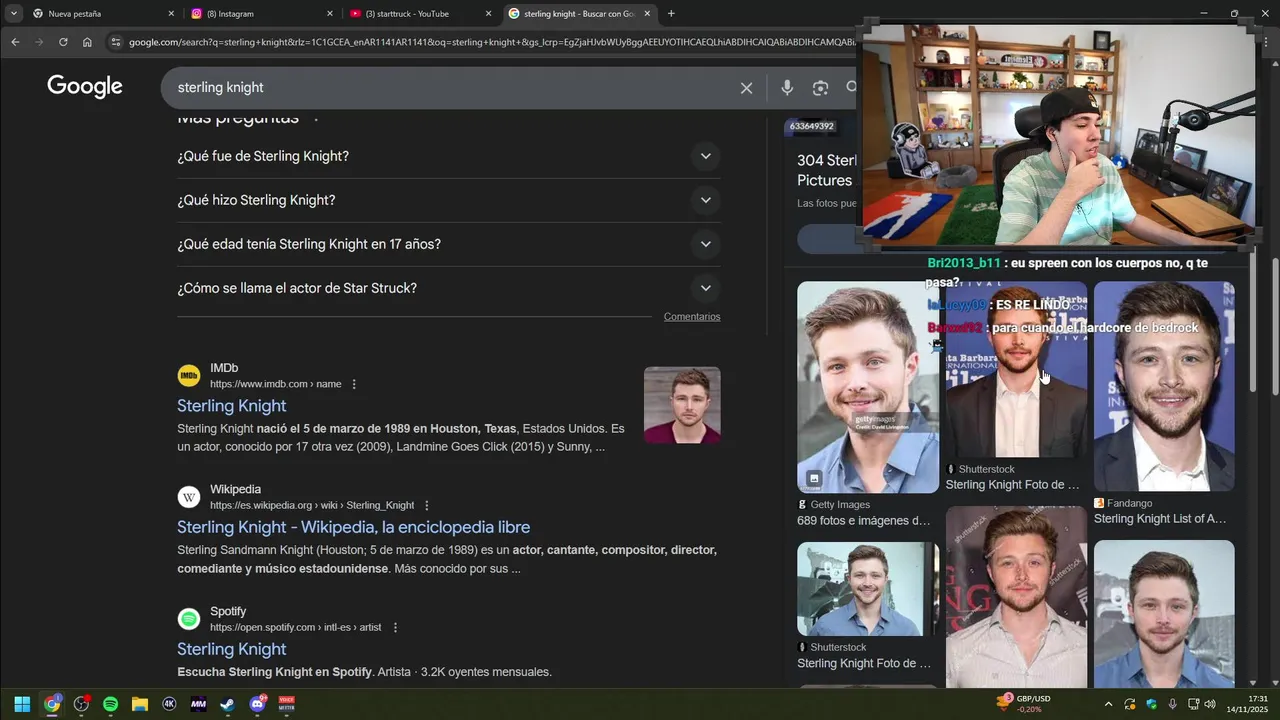Open the IMDb result thumbnail photo

point(682,405)
